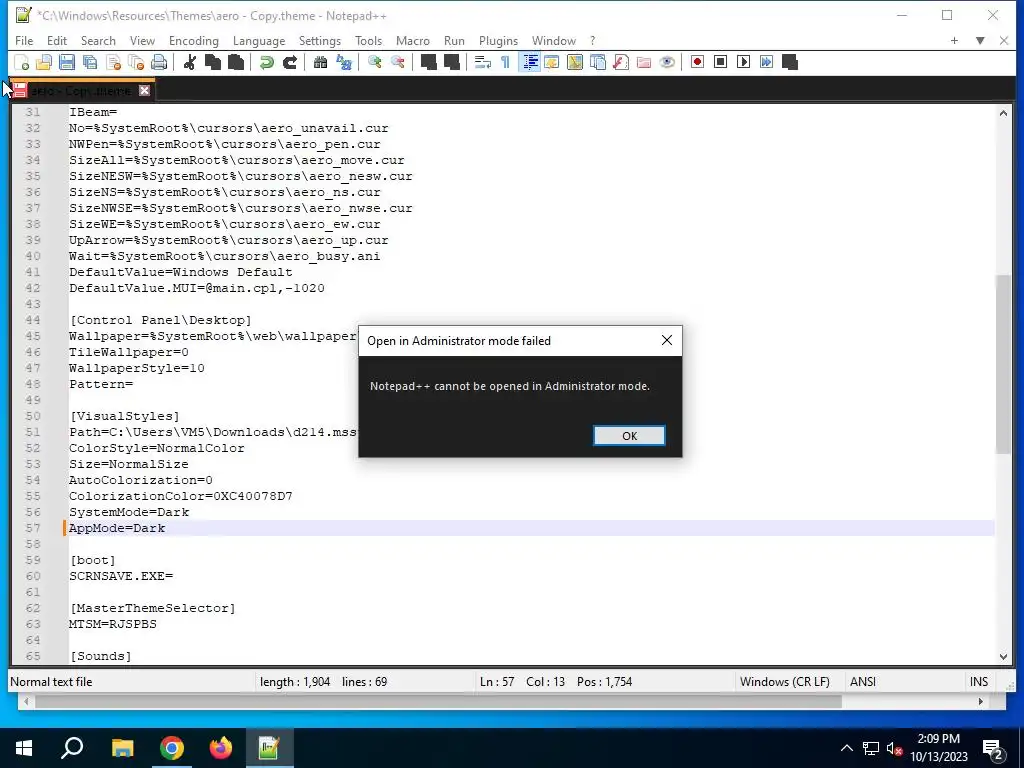The height and width of the screenshot is (768, 1024).
Task: Click the macro Playback icon
Action: click(x=743, y=62)
